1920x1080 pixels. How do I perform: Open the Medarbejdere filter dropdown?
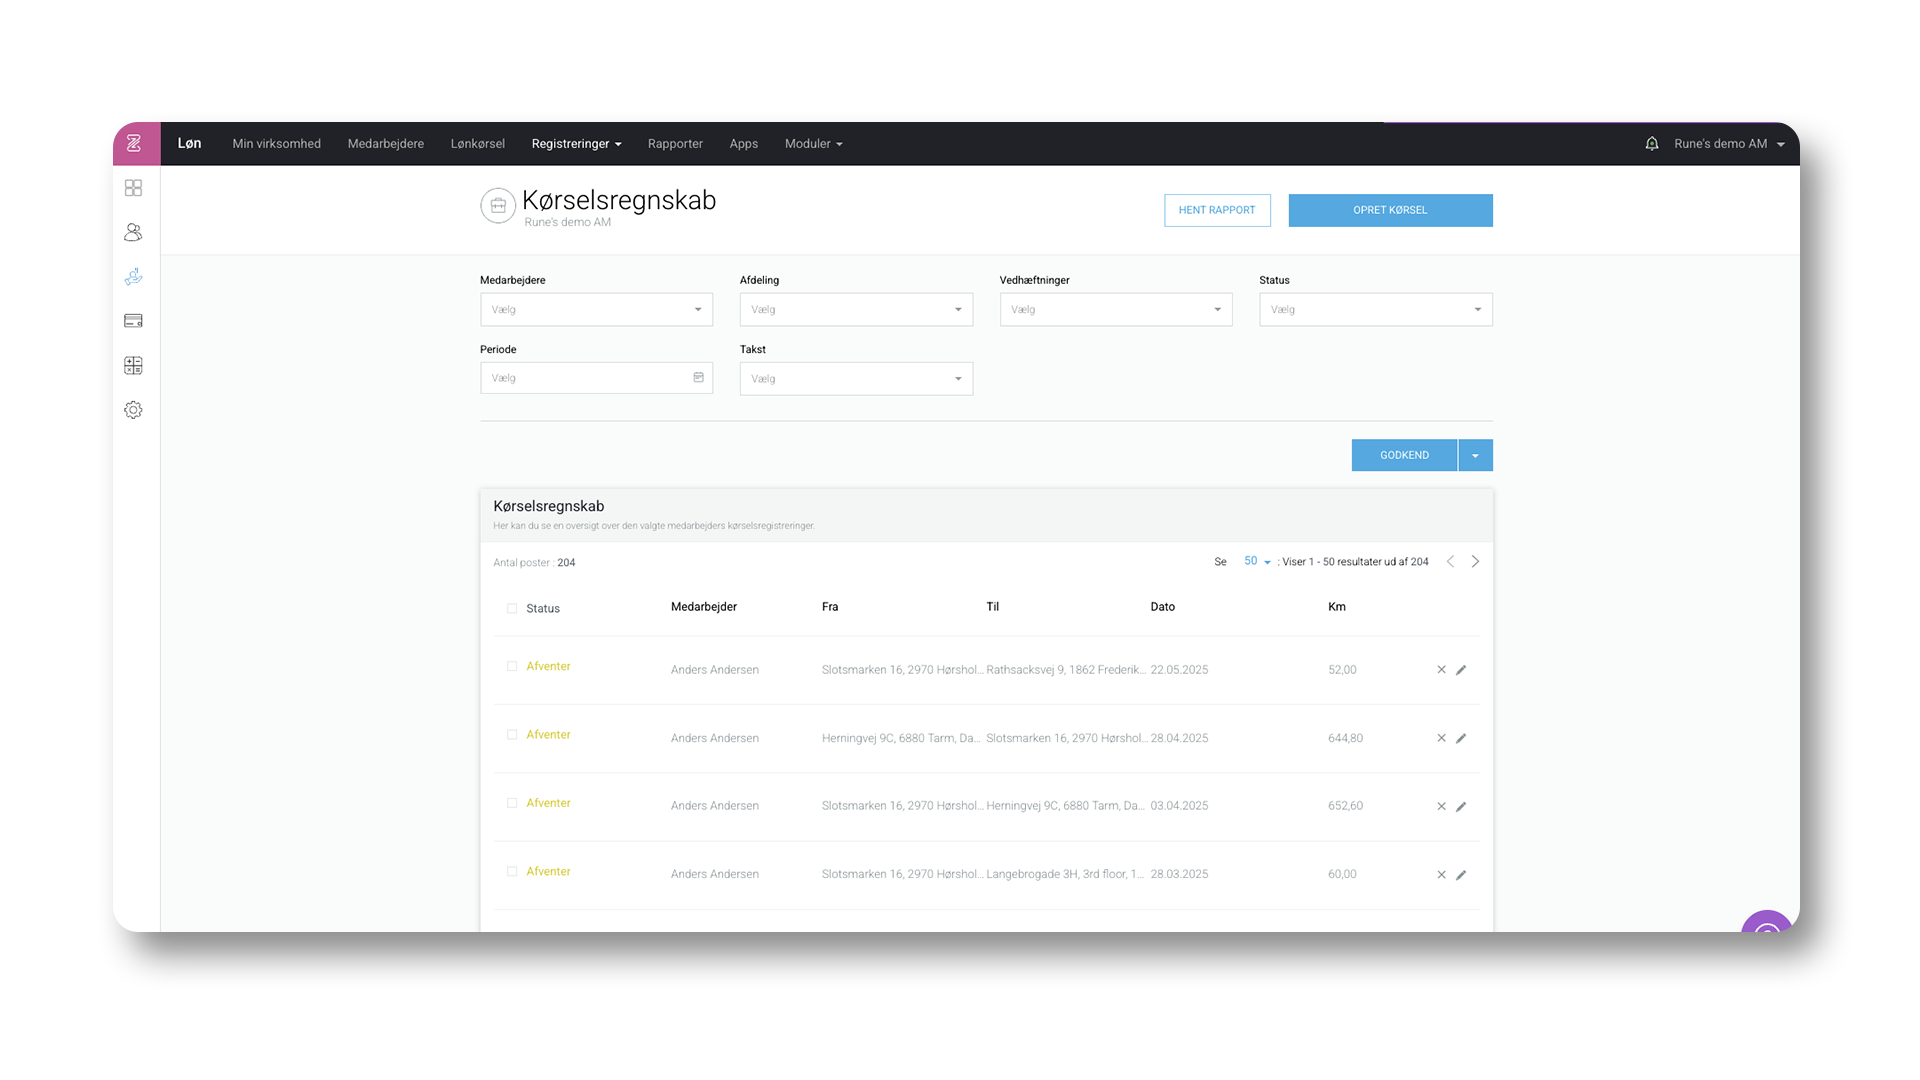(x=596, y=310)
